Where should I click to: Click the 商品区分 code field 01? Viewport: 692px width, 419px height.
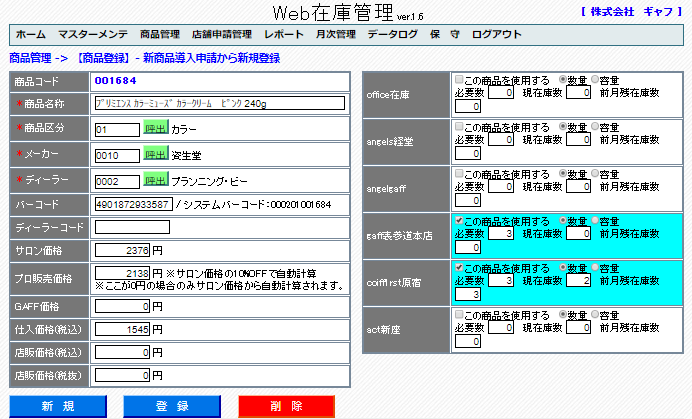pyautogui.click(x=117, y=130)
